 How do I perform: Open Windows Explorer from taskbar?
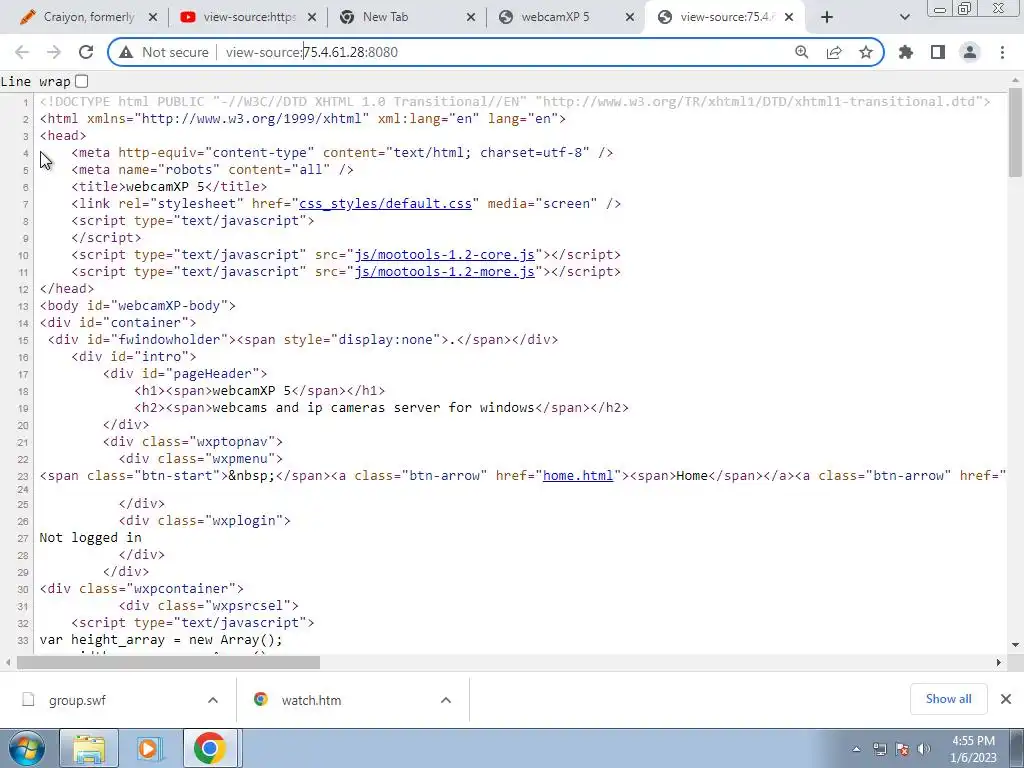(x=89, y=748)
